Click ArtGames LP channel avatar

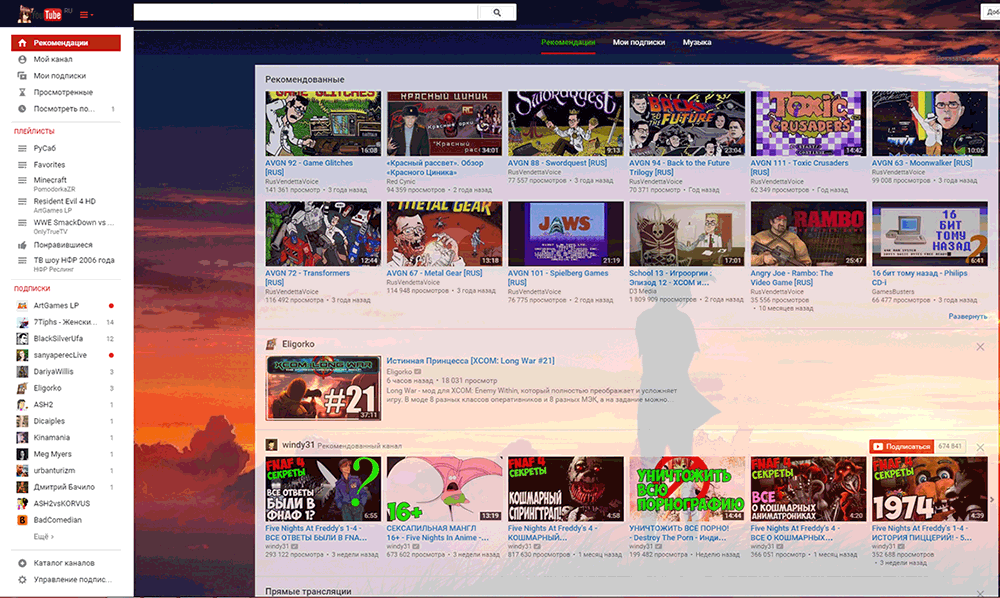click(x=22, y=305)
